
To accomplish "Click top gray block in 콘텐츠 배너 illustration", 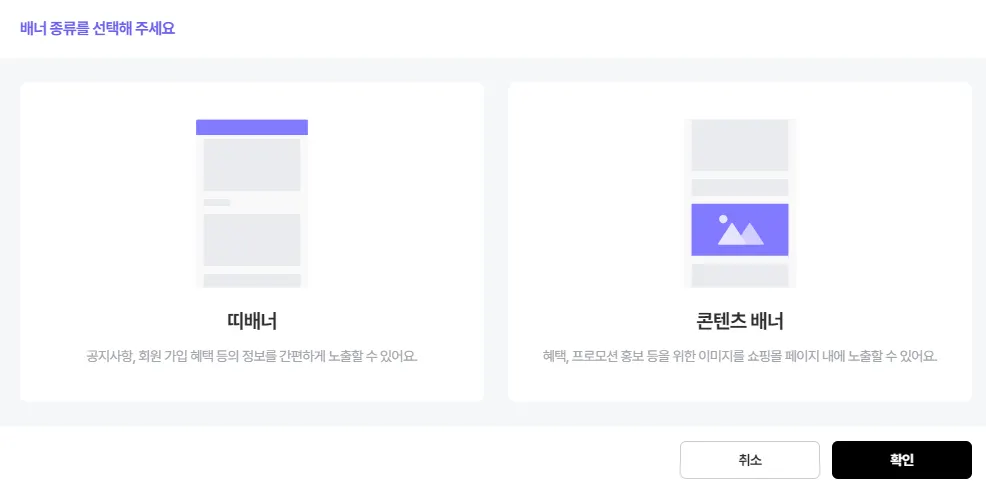I will [x=740, y=145].
